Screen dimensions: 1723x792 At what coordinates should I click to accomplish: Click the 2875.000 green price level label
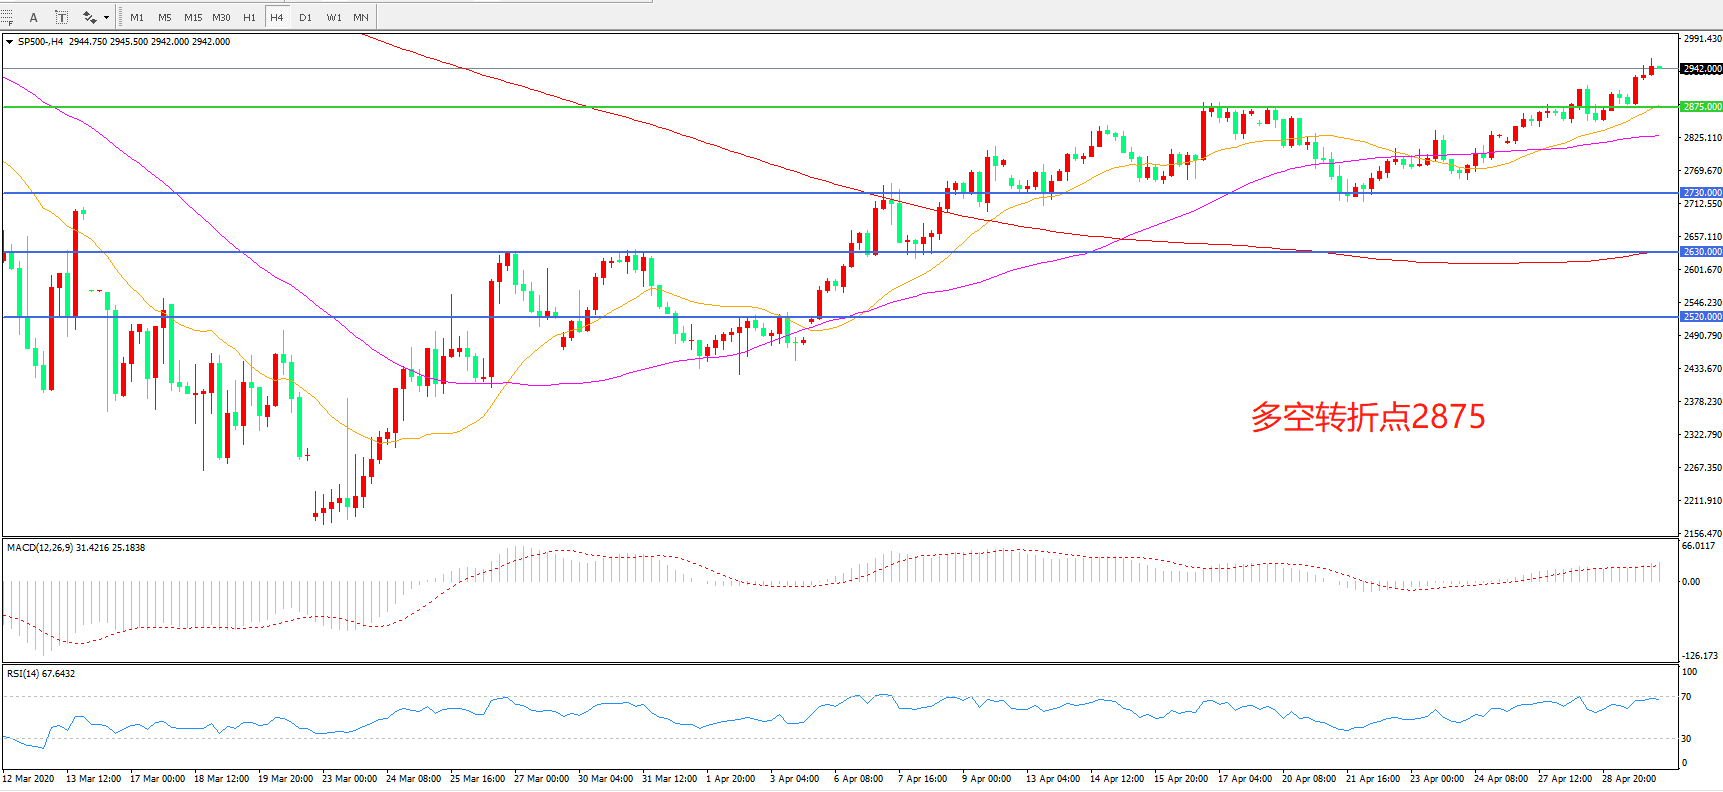(x=1701, y=107)
